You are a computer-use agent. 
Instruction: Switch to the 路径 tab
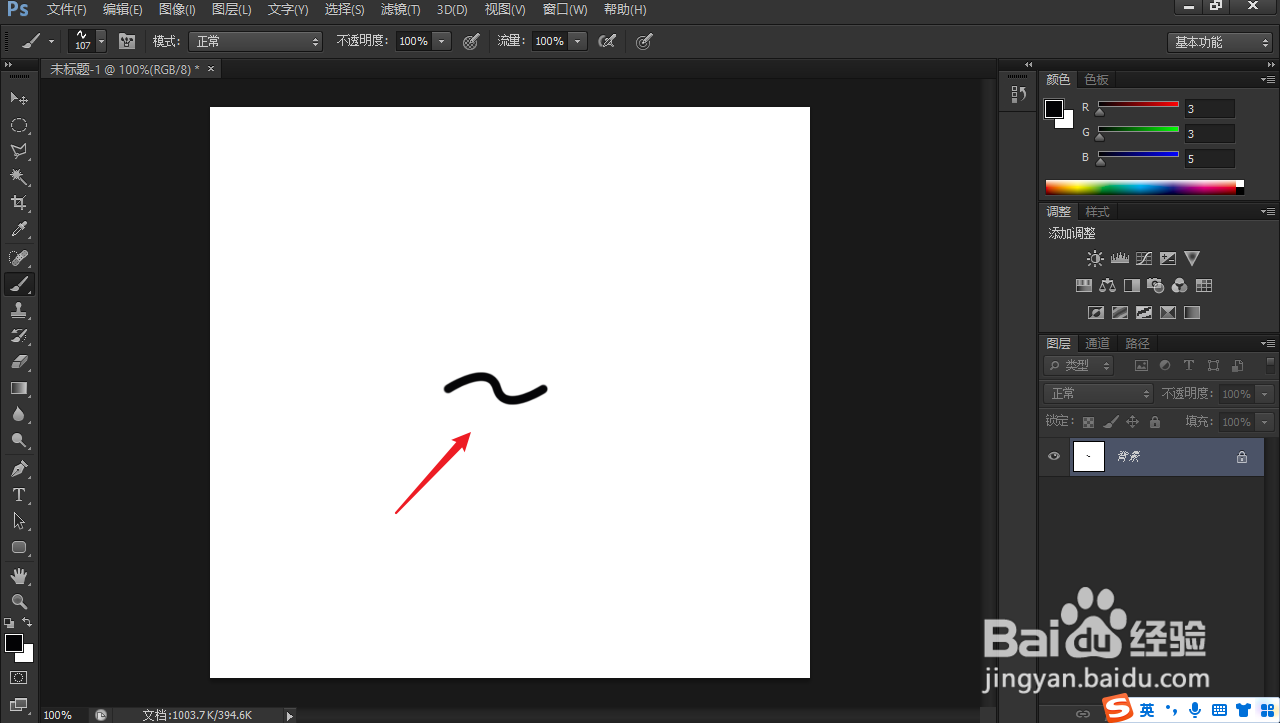click(x=1138, y=343)
